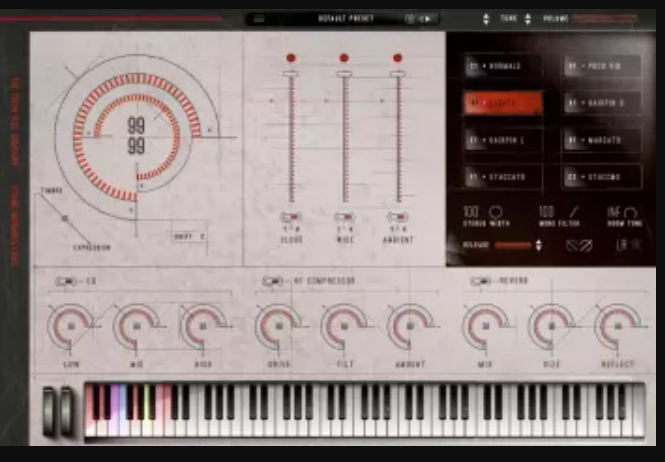
Task: Select the Marcato articulation
Action: [602, 140]
